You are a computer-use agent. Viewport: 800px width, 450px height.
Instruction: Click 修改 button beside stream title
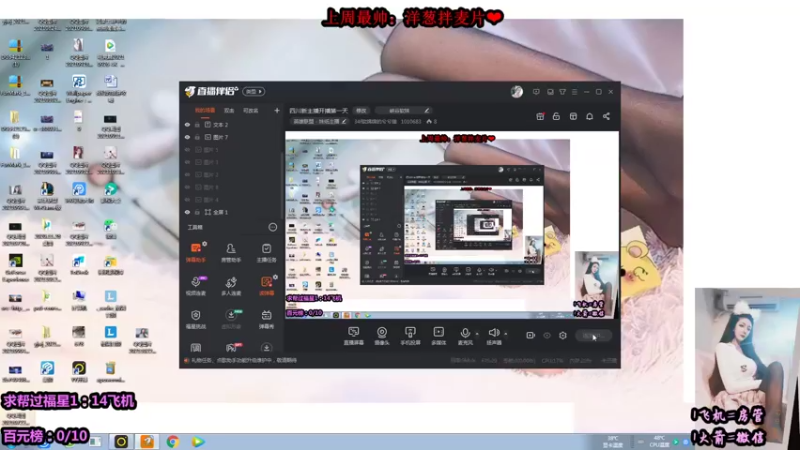click(361, 110)
